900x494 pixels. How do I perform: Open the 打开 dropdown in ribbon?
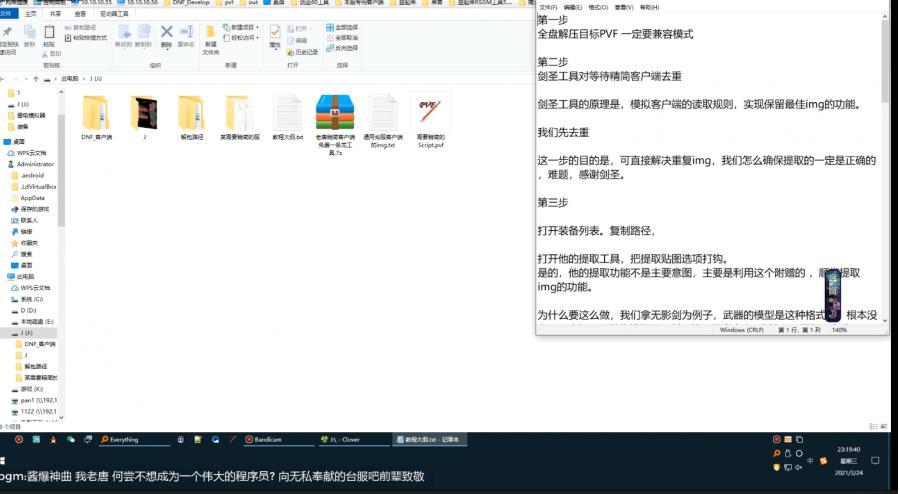(300, 29)
